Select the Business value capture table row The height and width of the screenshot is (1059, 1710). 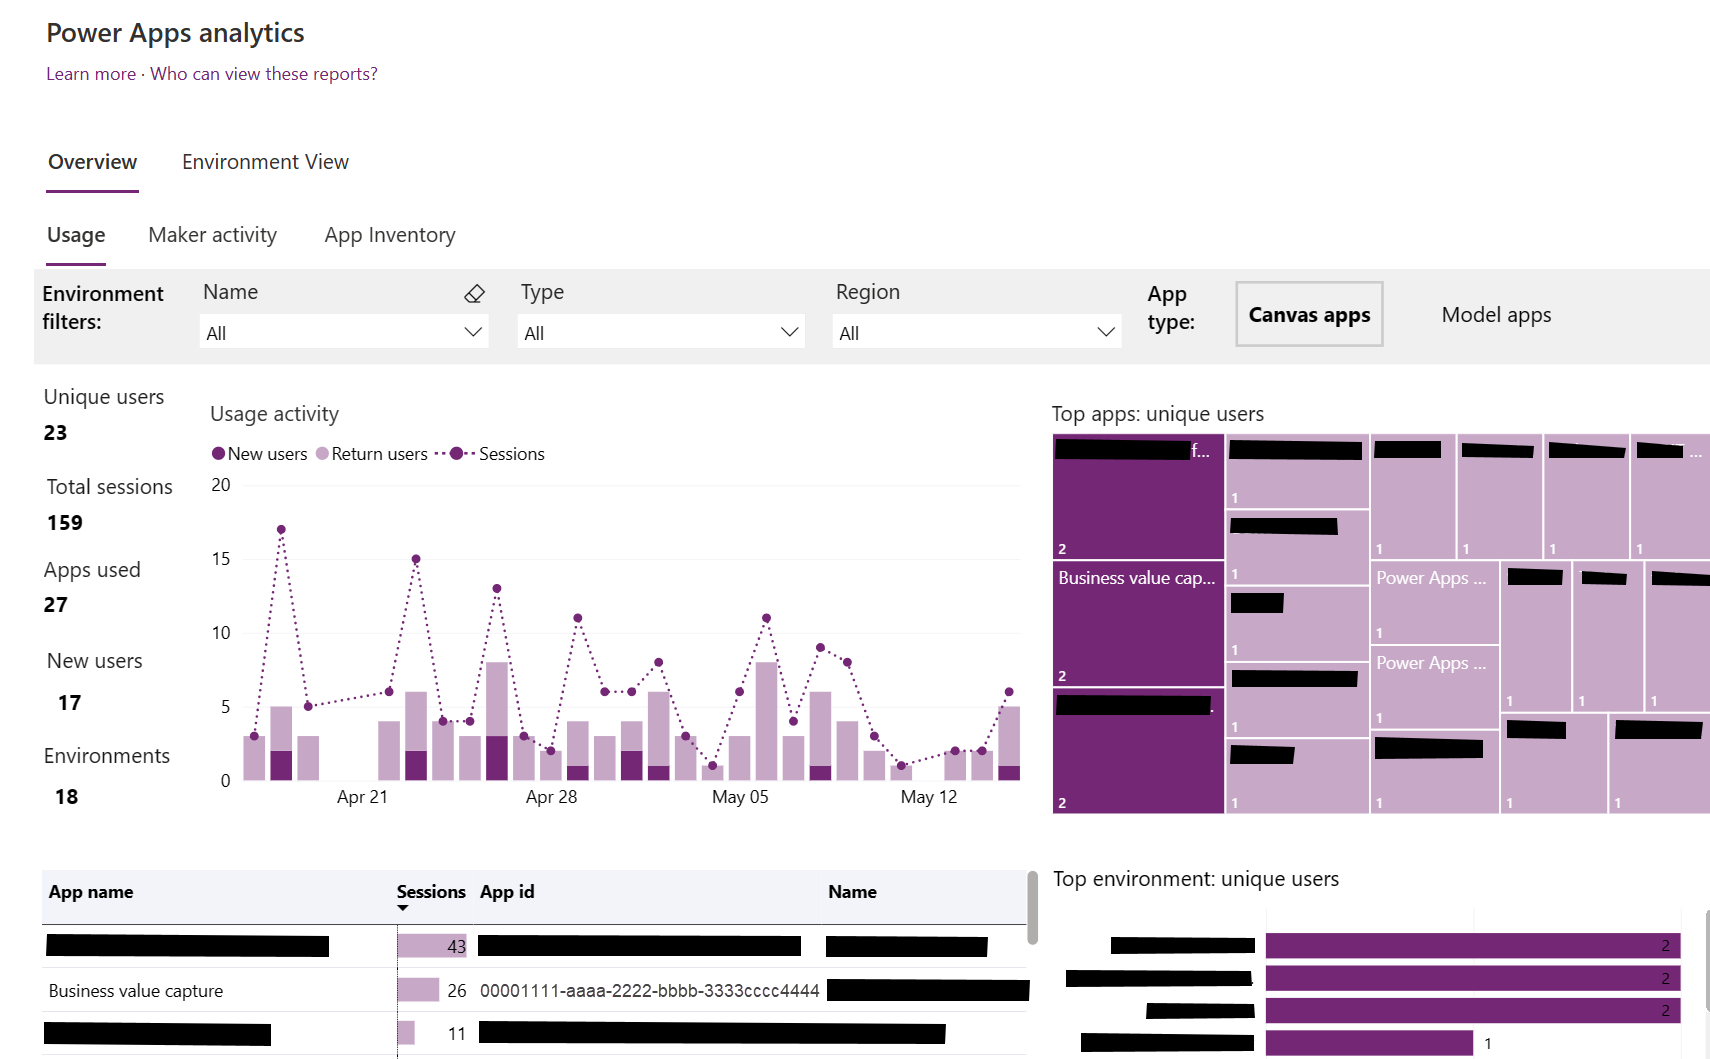point(535,990)
